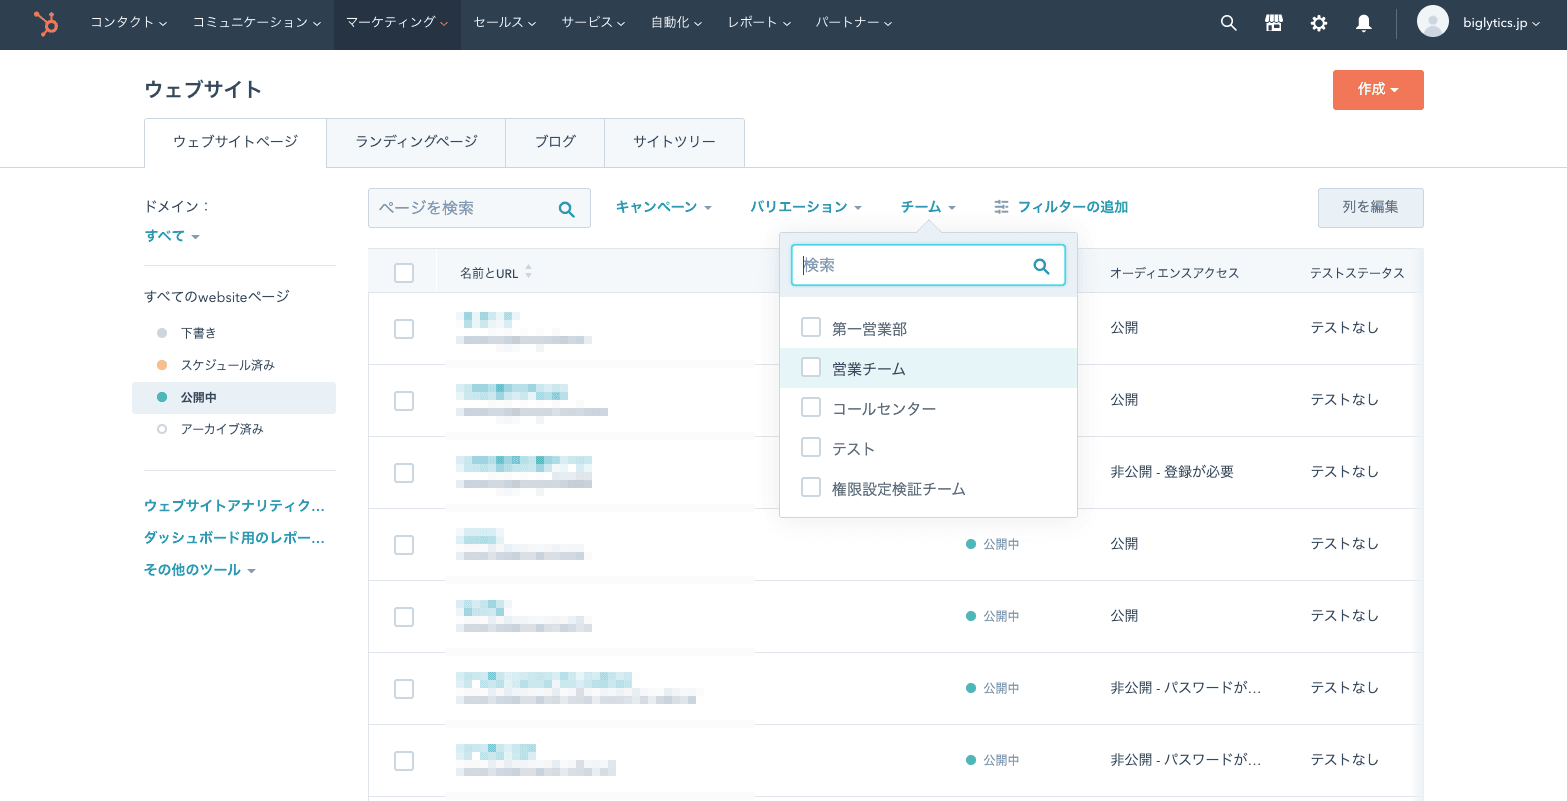
Task: Select all rows with the header checkbox
Action: click(x=404, y=271)
